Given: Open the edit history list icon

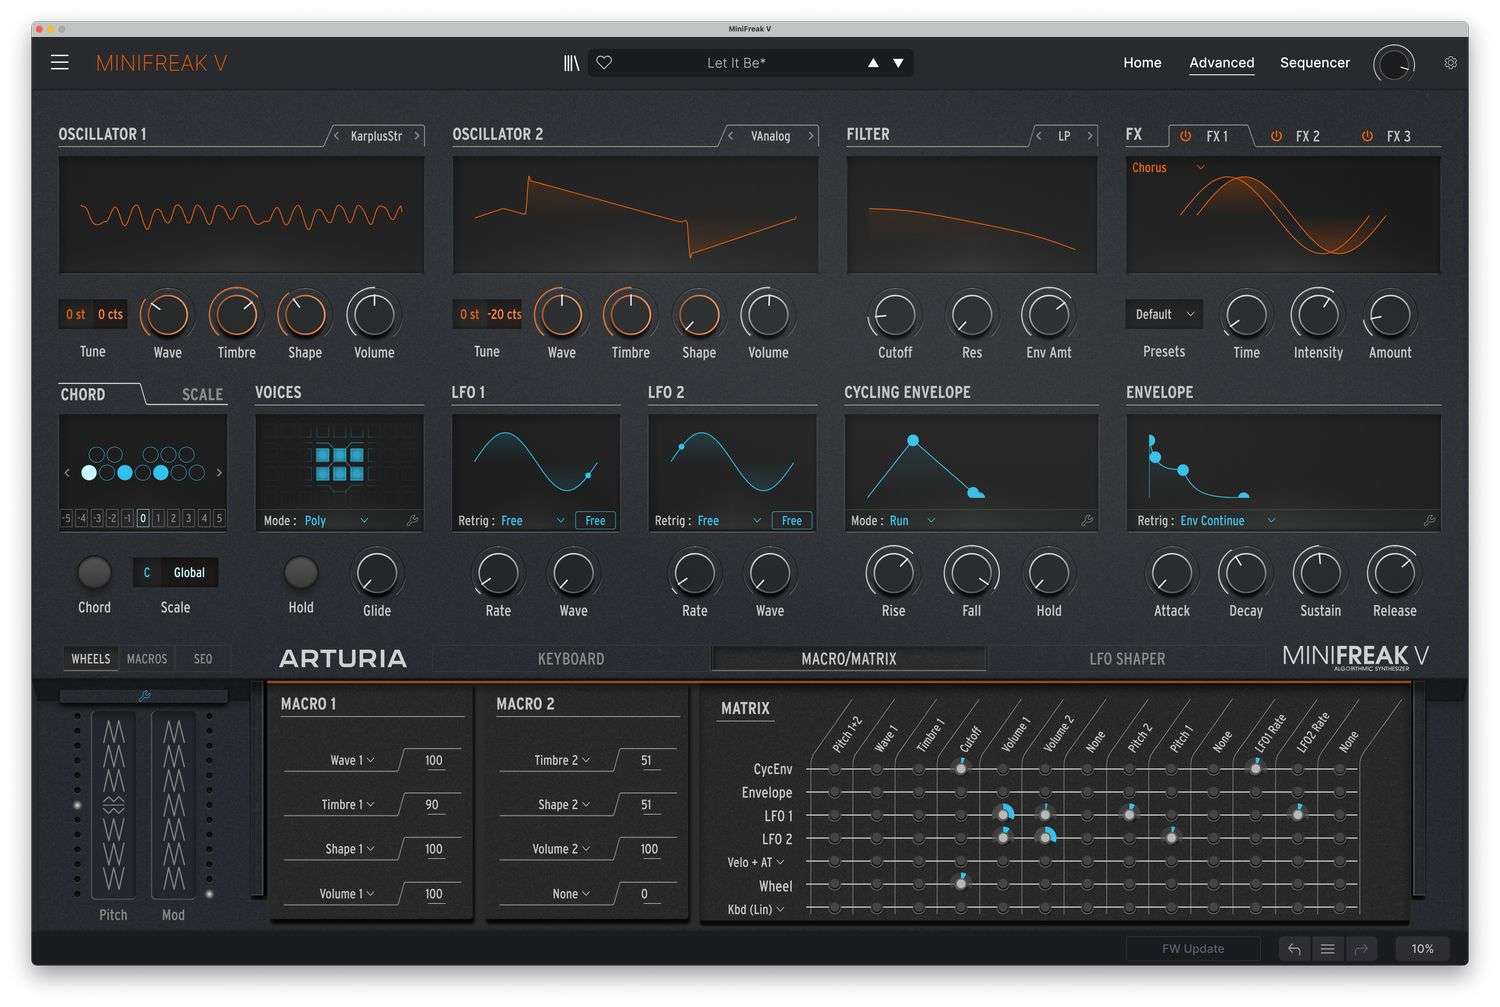Looking at the screenshot, I should click(x=1327, y=949).
